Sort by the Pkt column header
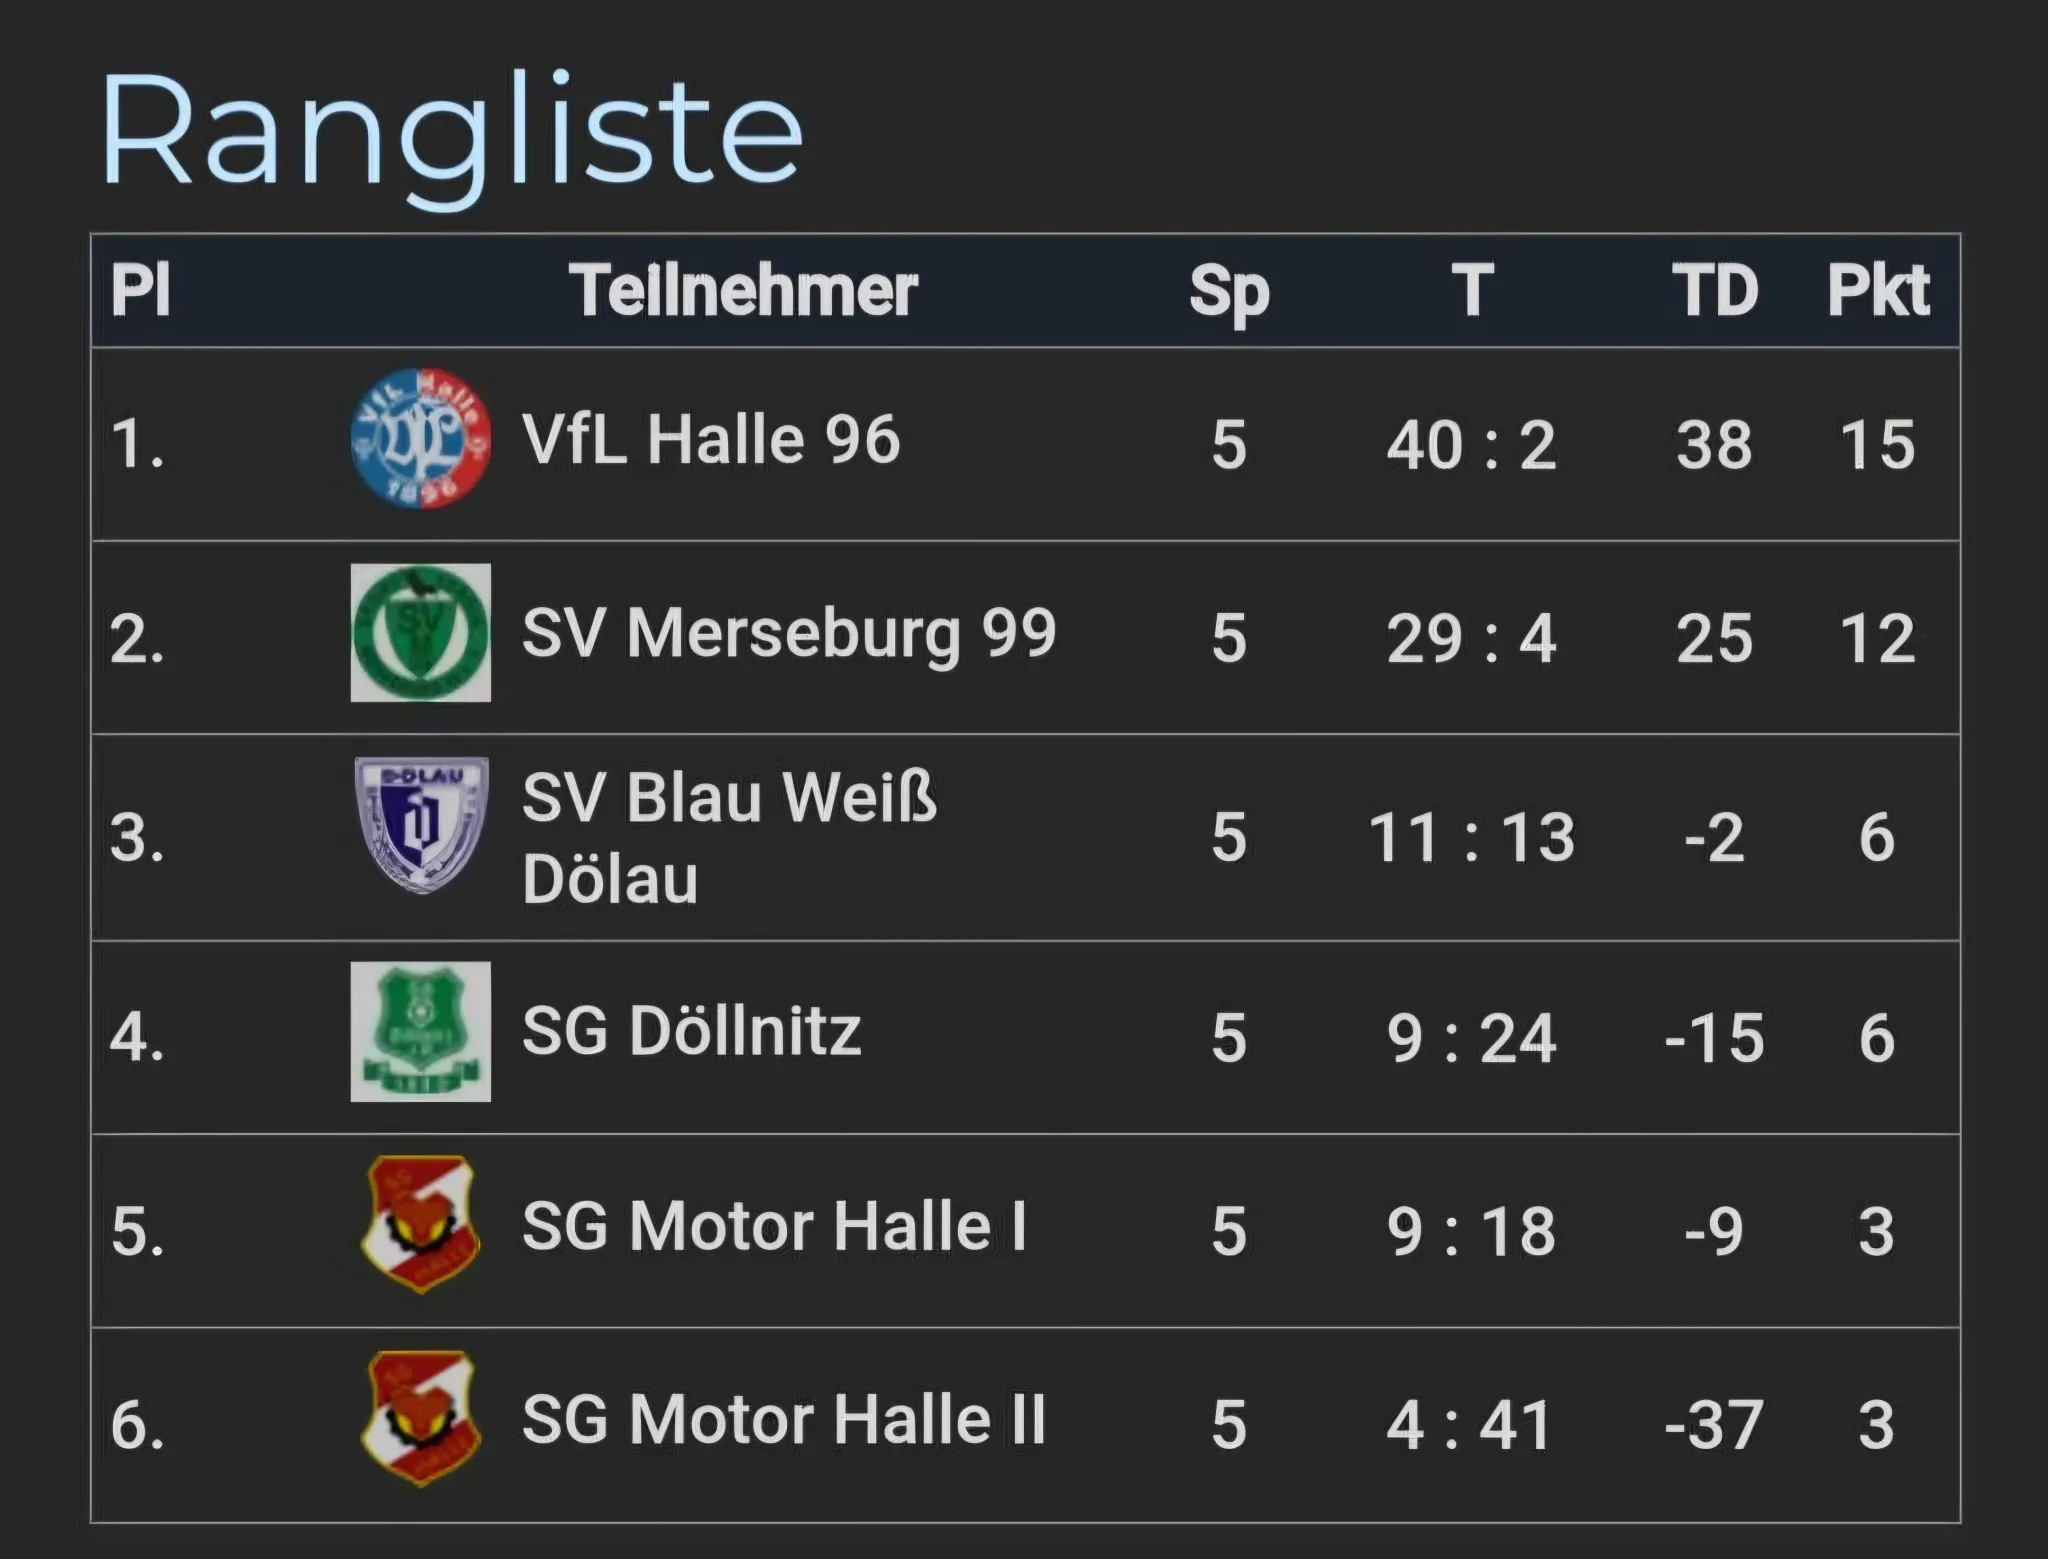The image size is (2048, 1559). pos(1877,291)
